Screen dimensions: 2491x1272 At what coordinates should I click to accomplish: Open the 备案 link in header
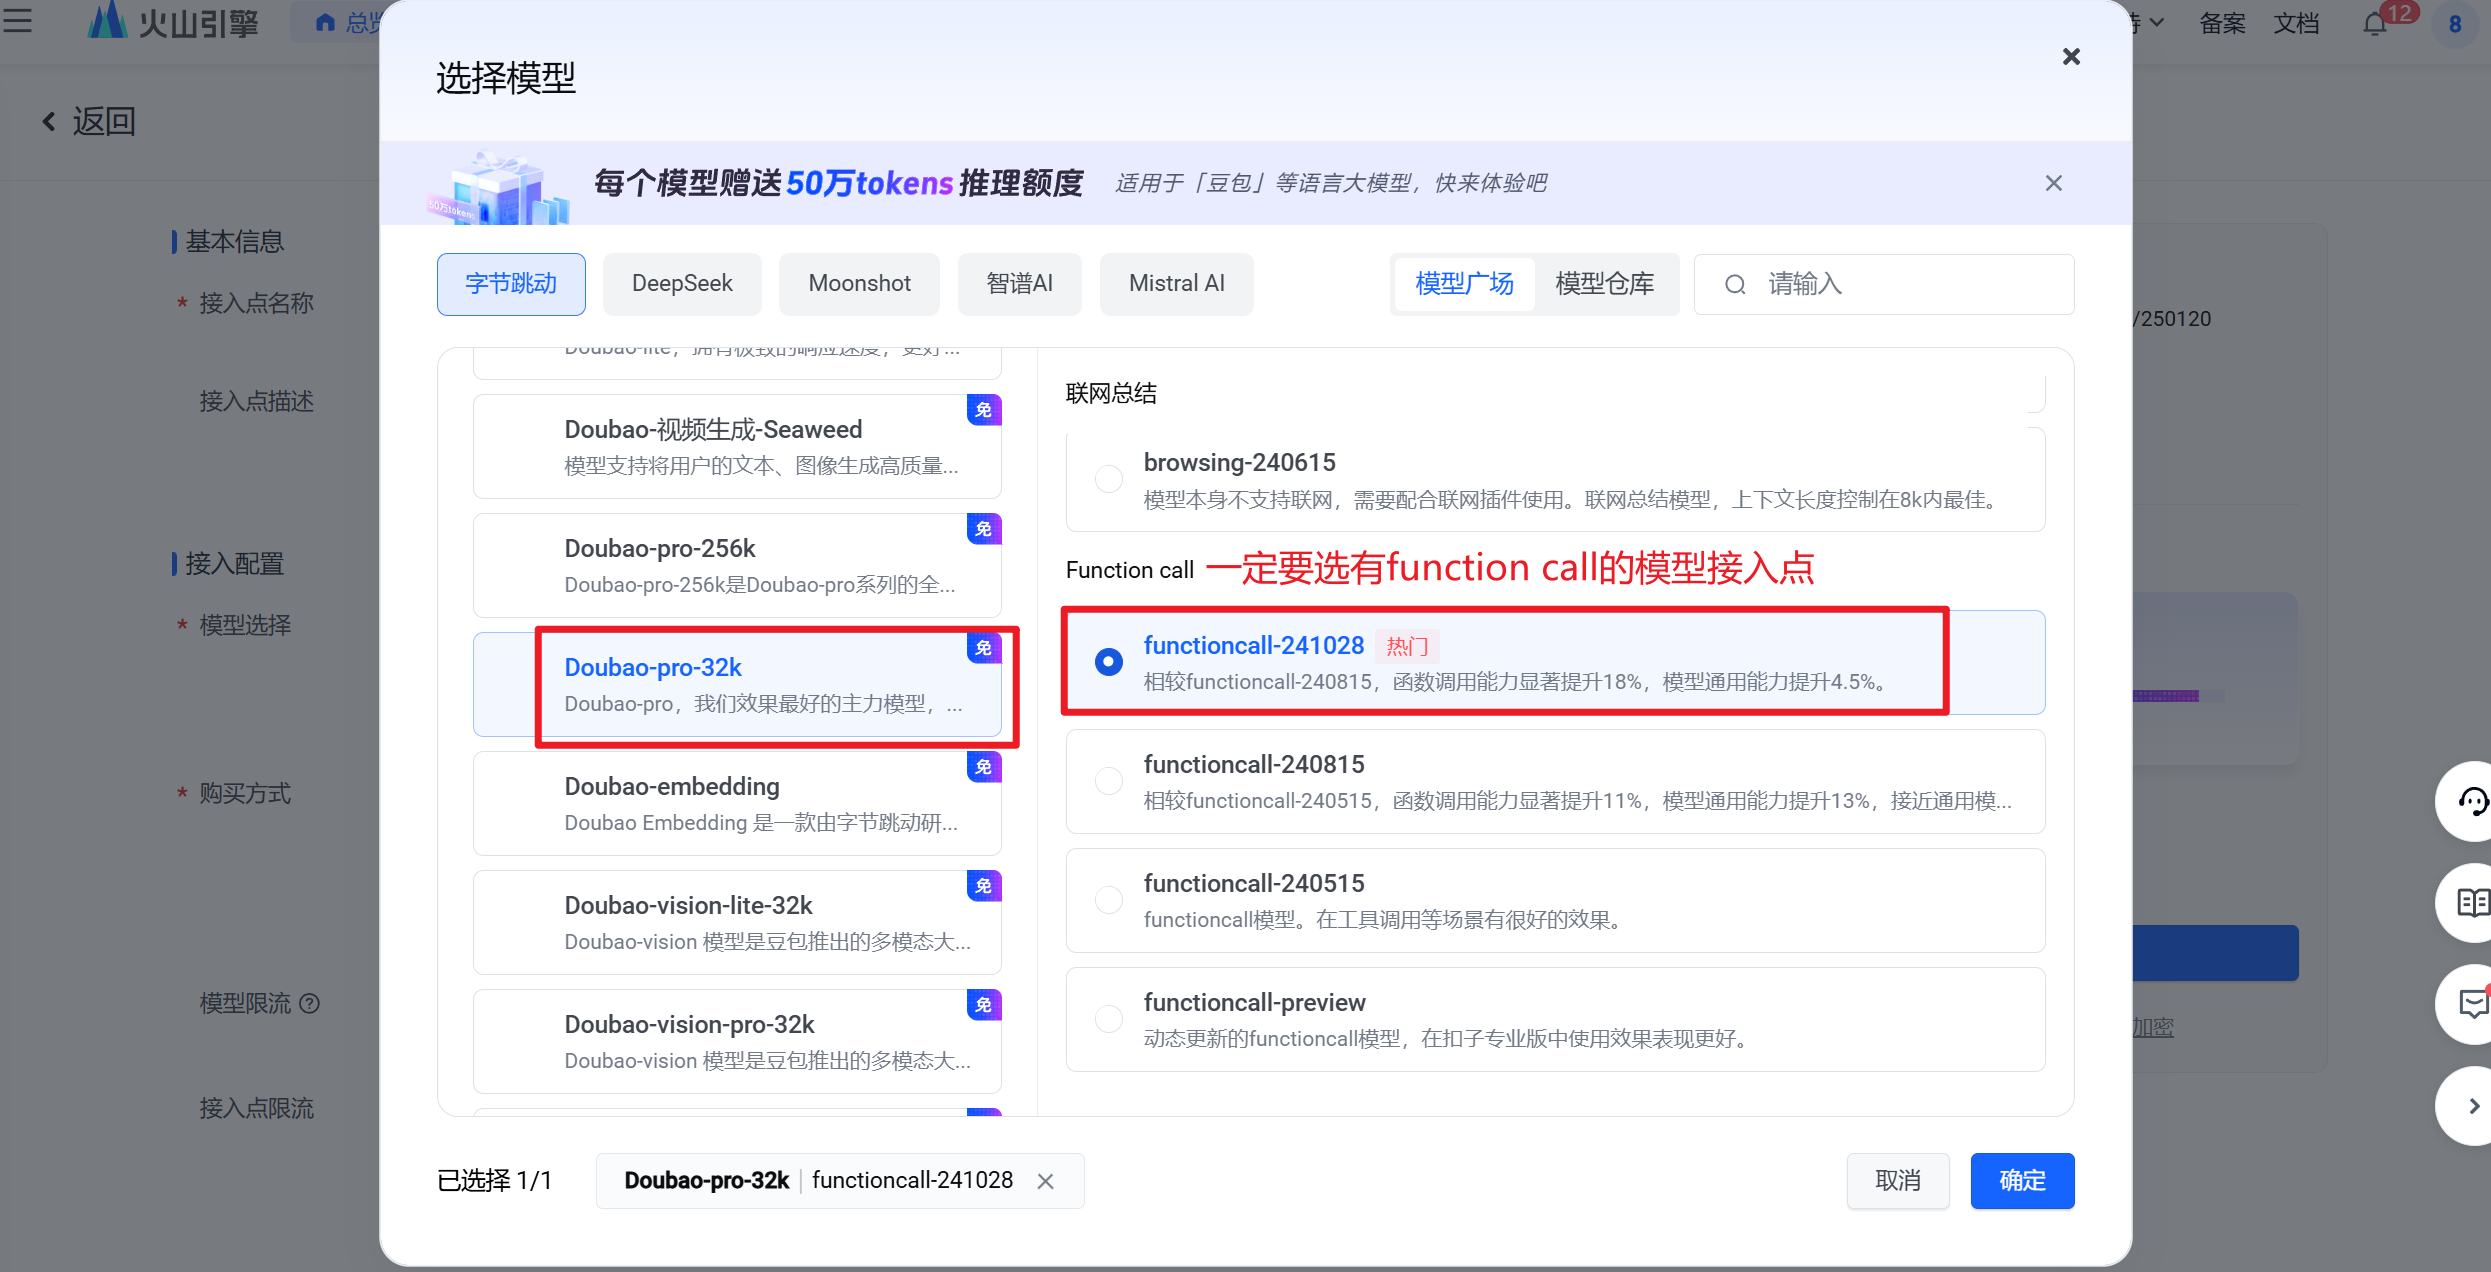(x=2222, y=23)
